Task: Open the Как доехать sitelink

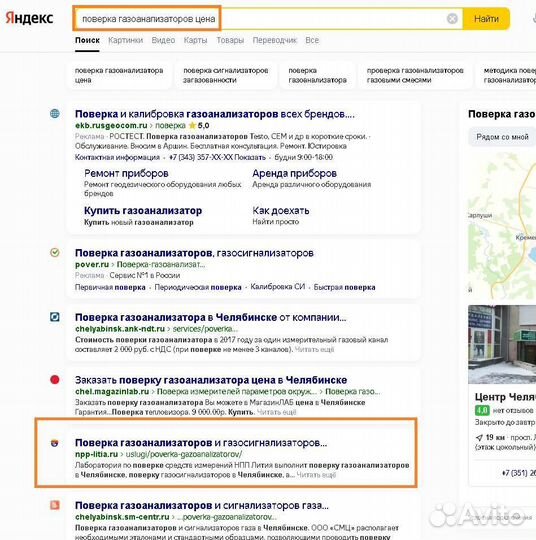Action: click(281, 210)
